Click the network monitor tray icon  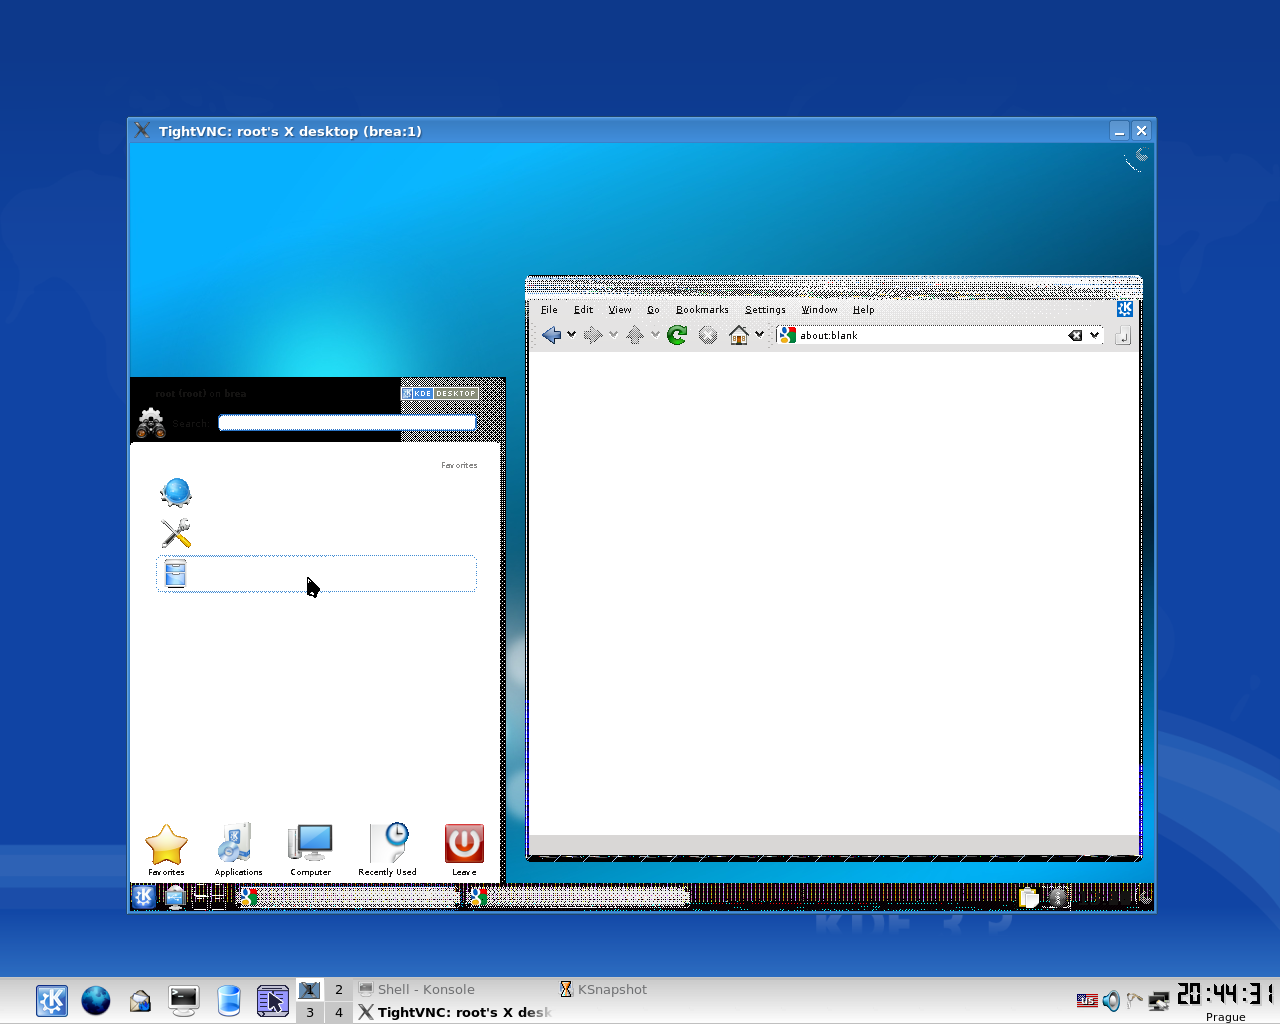[x=1159, y=1001]
